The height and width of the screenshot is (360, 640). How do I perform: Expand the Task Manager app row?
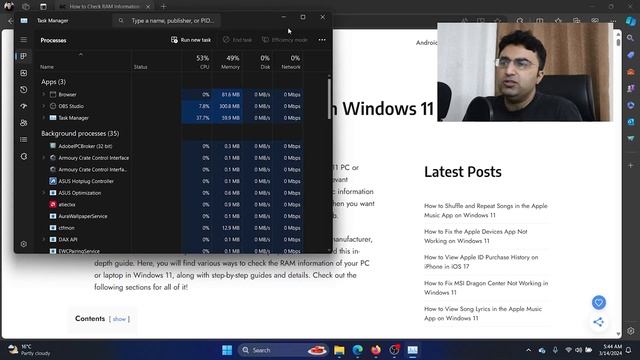[x=44, y=118]
